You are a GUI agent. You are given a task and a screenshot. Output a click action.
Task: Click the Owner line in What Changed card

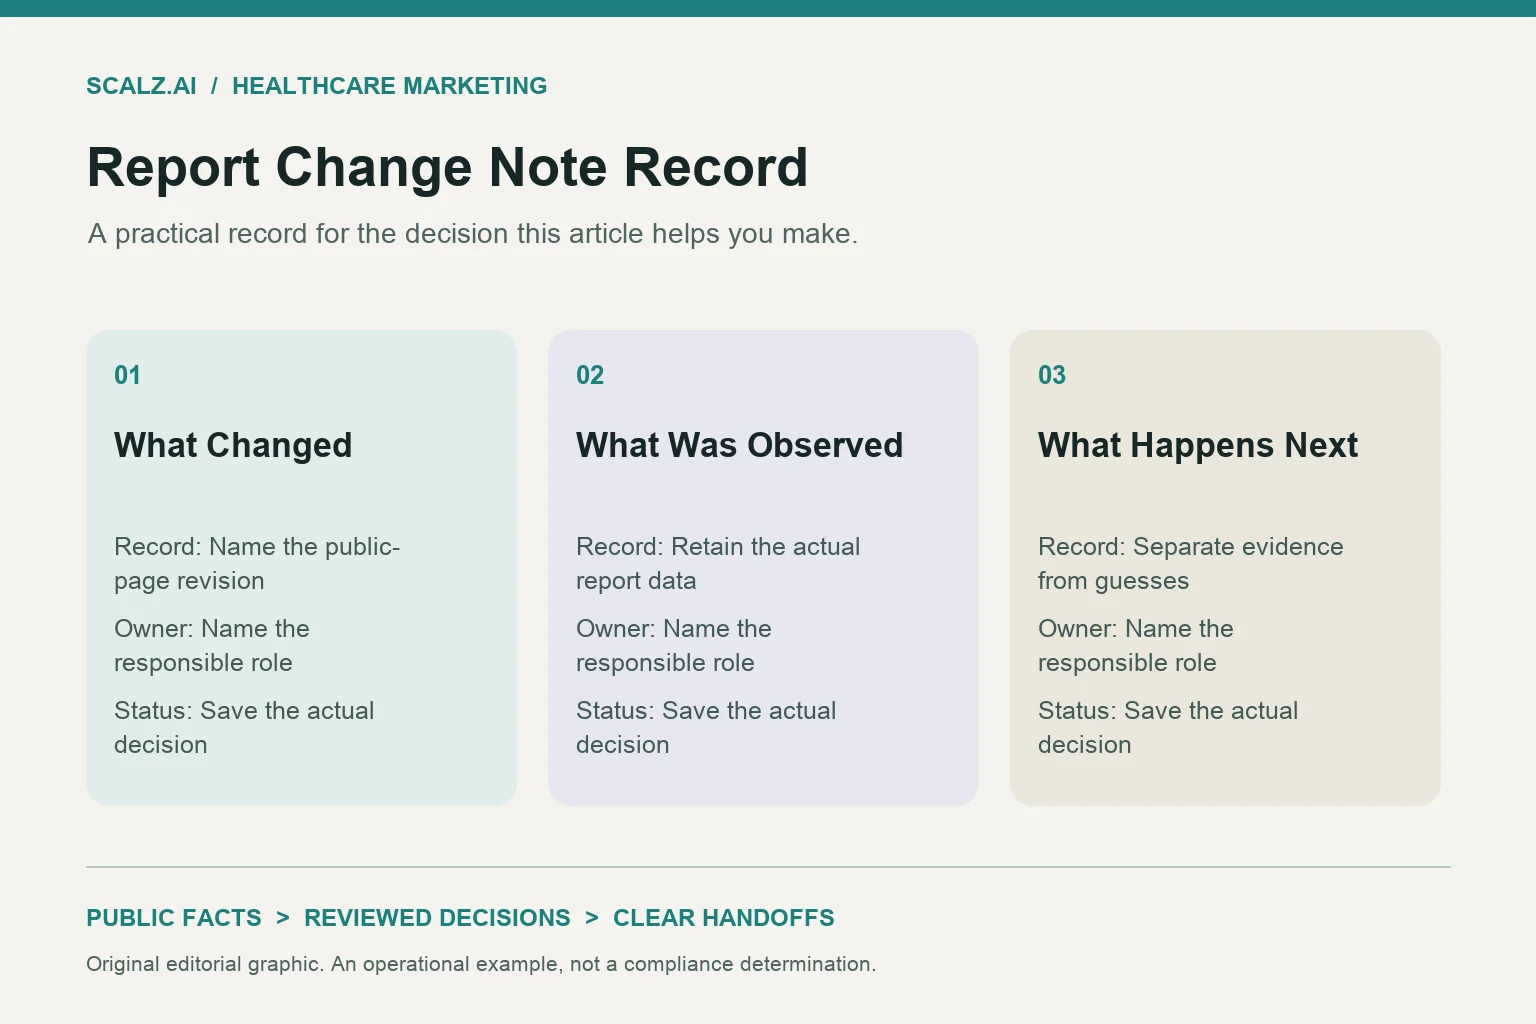212,646
